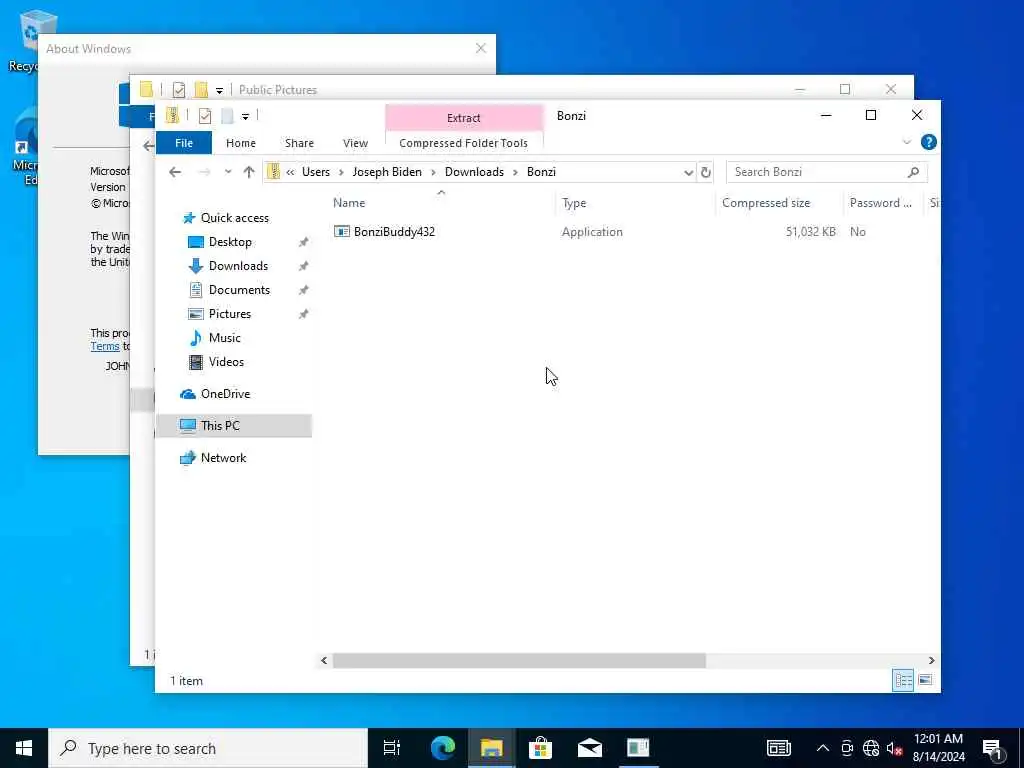1024x768 pixels.
Task: Open the Help question mark icon
Action: pos(928,142)
